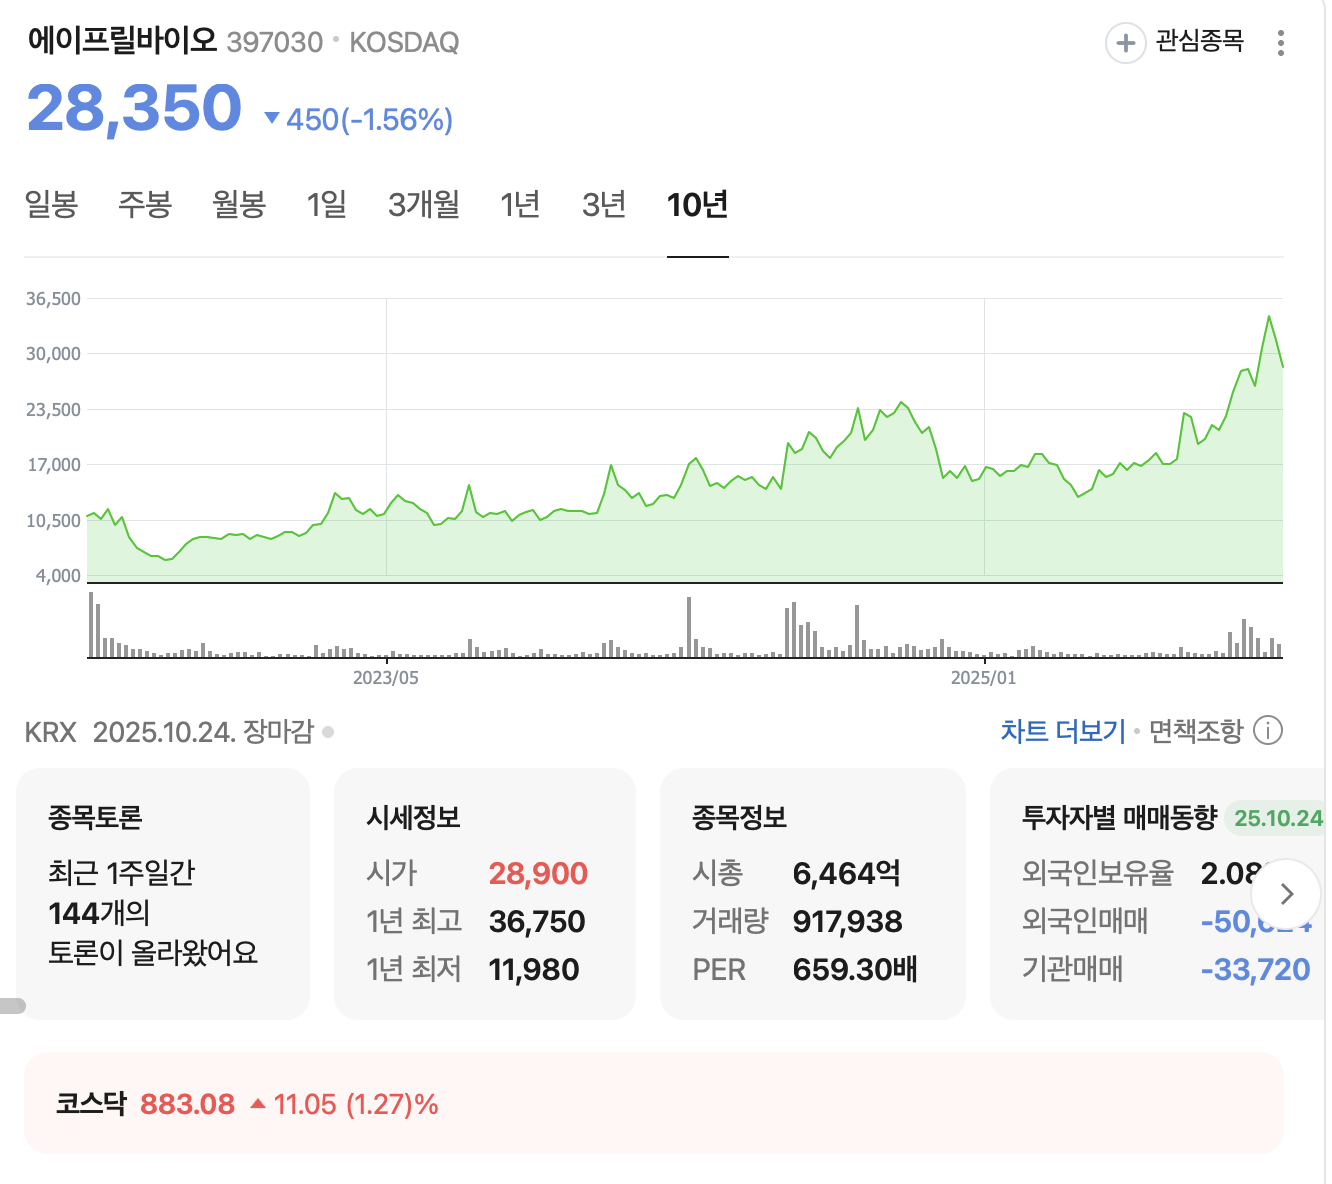The height and width of the screenshot is (1184, 1332).
Task: Choose the 1년 chart period
Action: [x=520, y=205]
